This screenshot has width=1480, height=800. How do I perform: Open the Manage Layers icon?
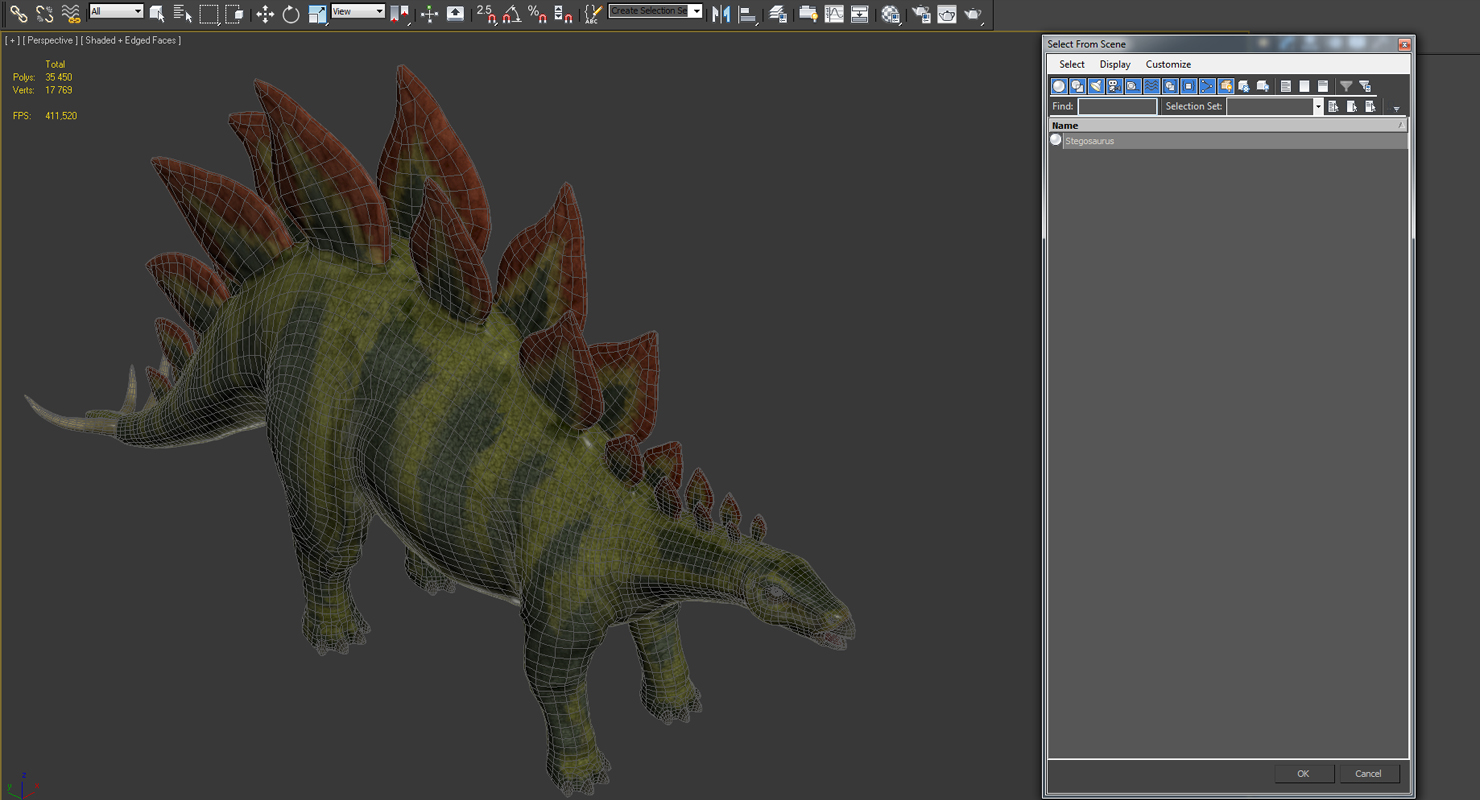pos(777,14)
